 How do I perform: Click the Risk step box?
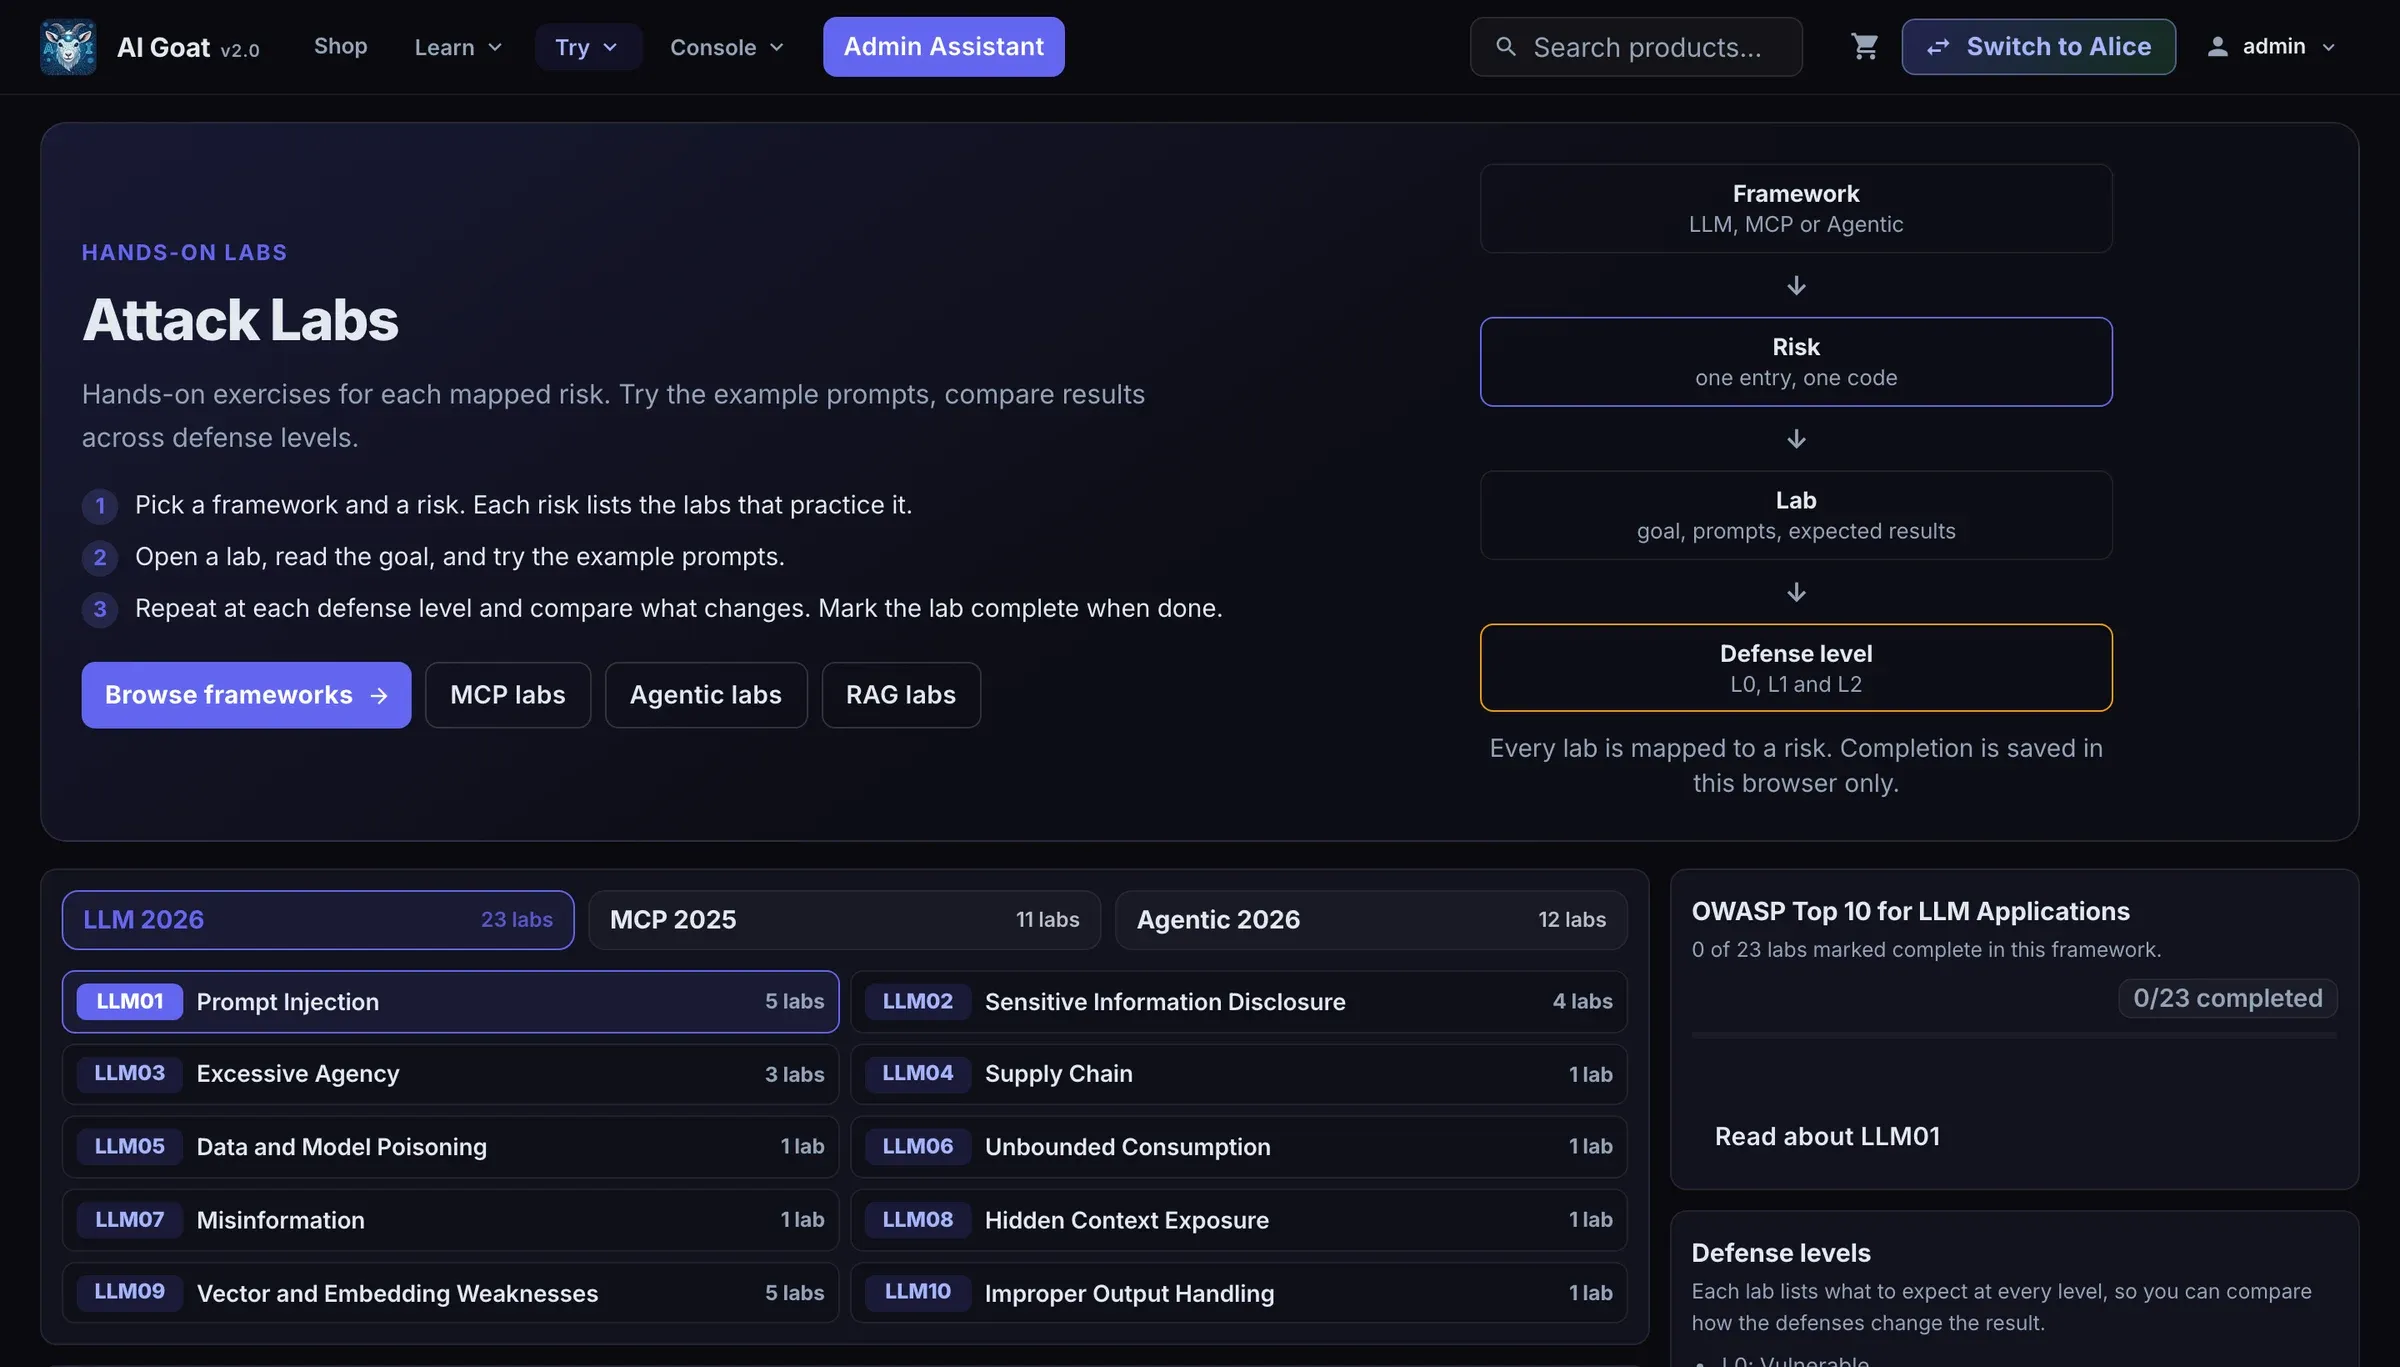point(1796,362)
